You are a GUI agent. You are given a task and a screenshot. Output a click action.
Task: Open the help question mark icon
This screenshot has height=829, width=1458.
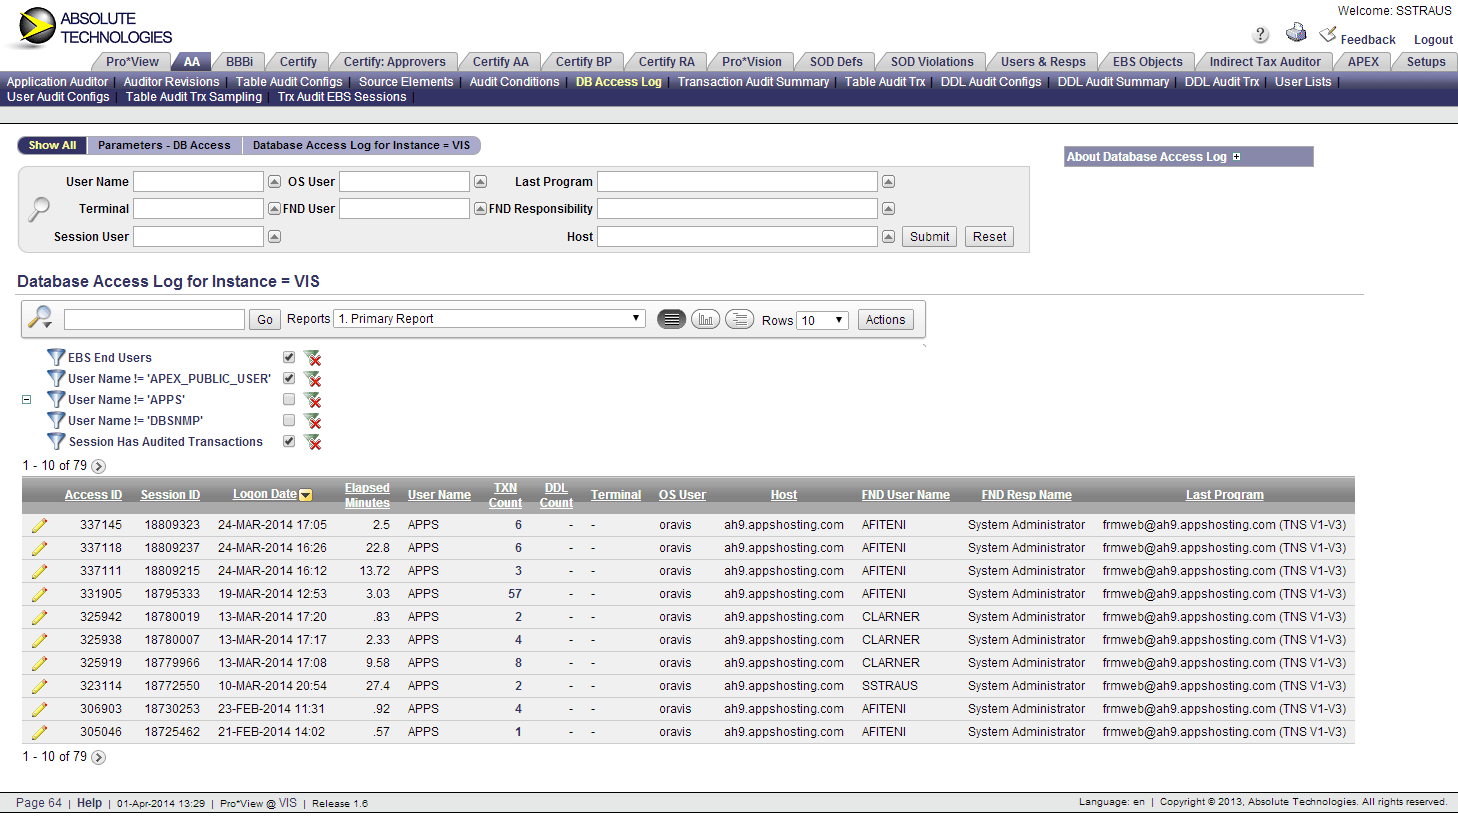[1260, 34]
